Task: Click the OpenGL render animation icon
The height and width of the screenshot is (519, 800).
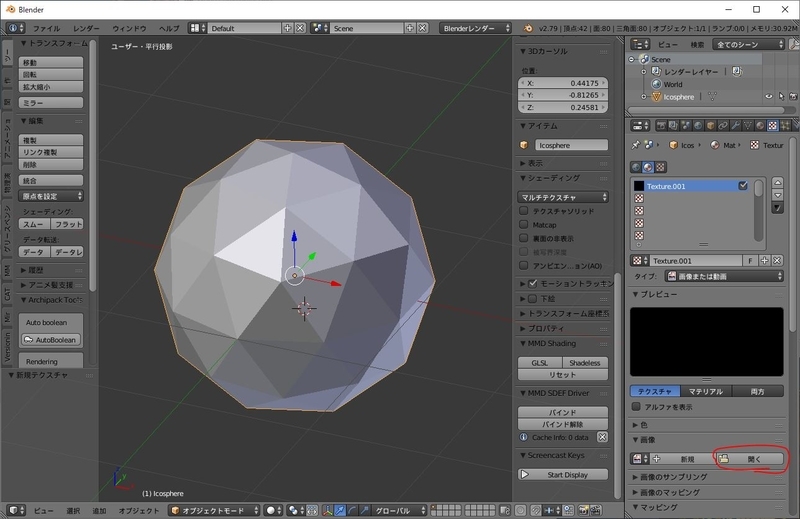Action: pyautogui.click(x=595, y=510)
